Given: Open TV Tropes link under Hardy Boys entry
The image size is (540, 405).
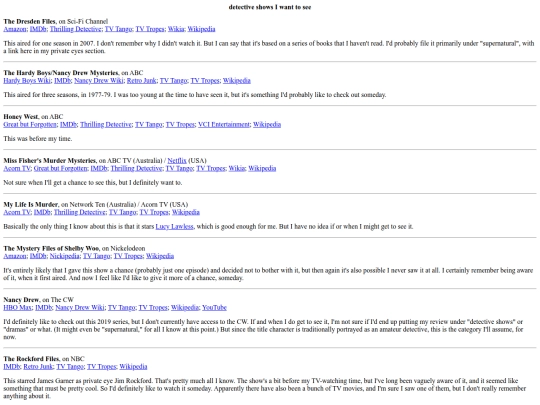Looking at the screenshot, I should coord(205,81).
